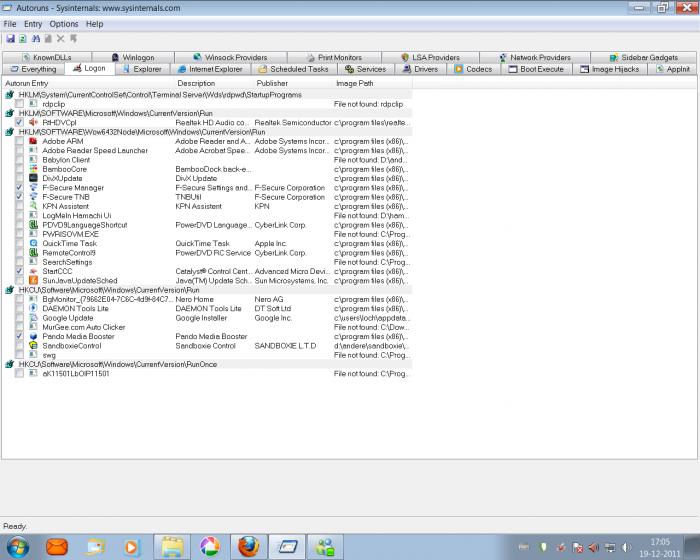Select the HKLM Wow6432Node Run registry key row
The image size is (700, 560).
click(208, 132)
